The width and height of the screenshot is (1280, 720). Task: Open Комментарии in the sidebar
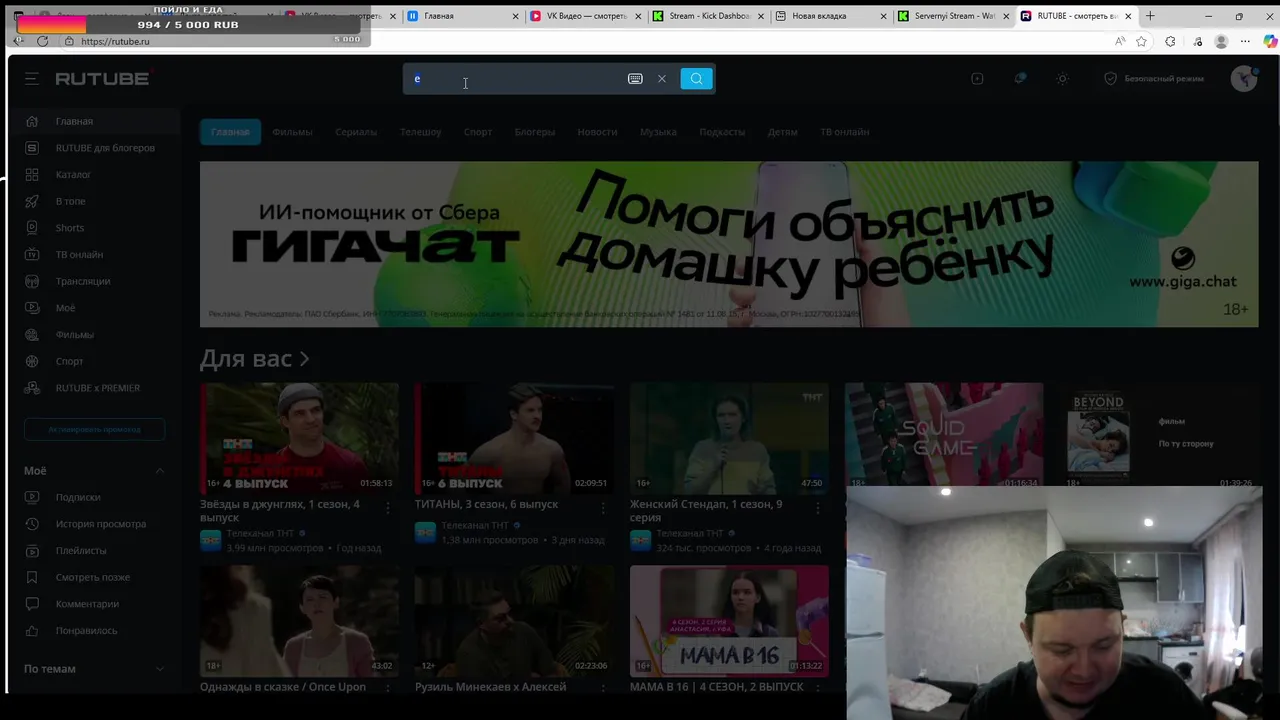[x=94, y=604]
